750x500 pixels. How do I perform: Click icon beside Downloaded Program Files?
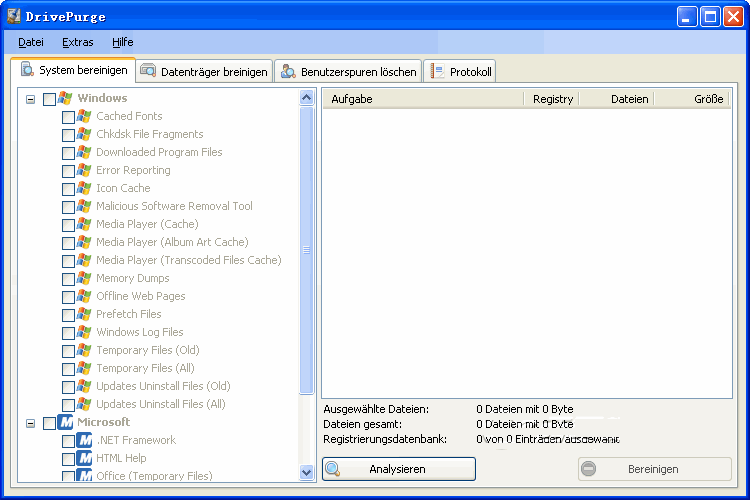click(x=84, y=153)
